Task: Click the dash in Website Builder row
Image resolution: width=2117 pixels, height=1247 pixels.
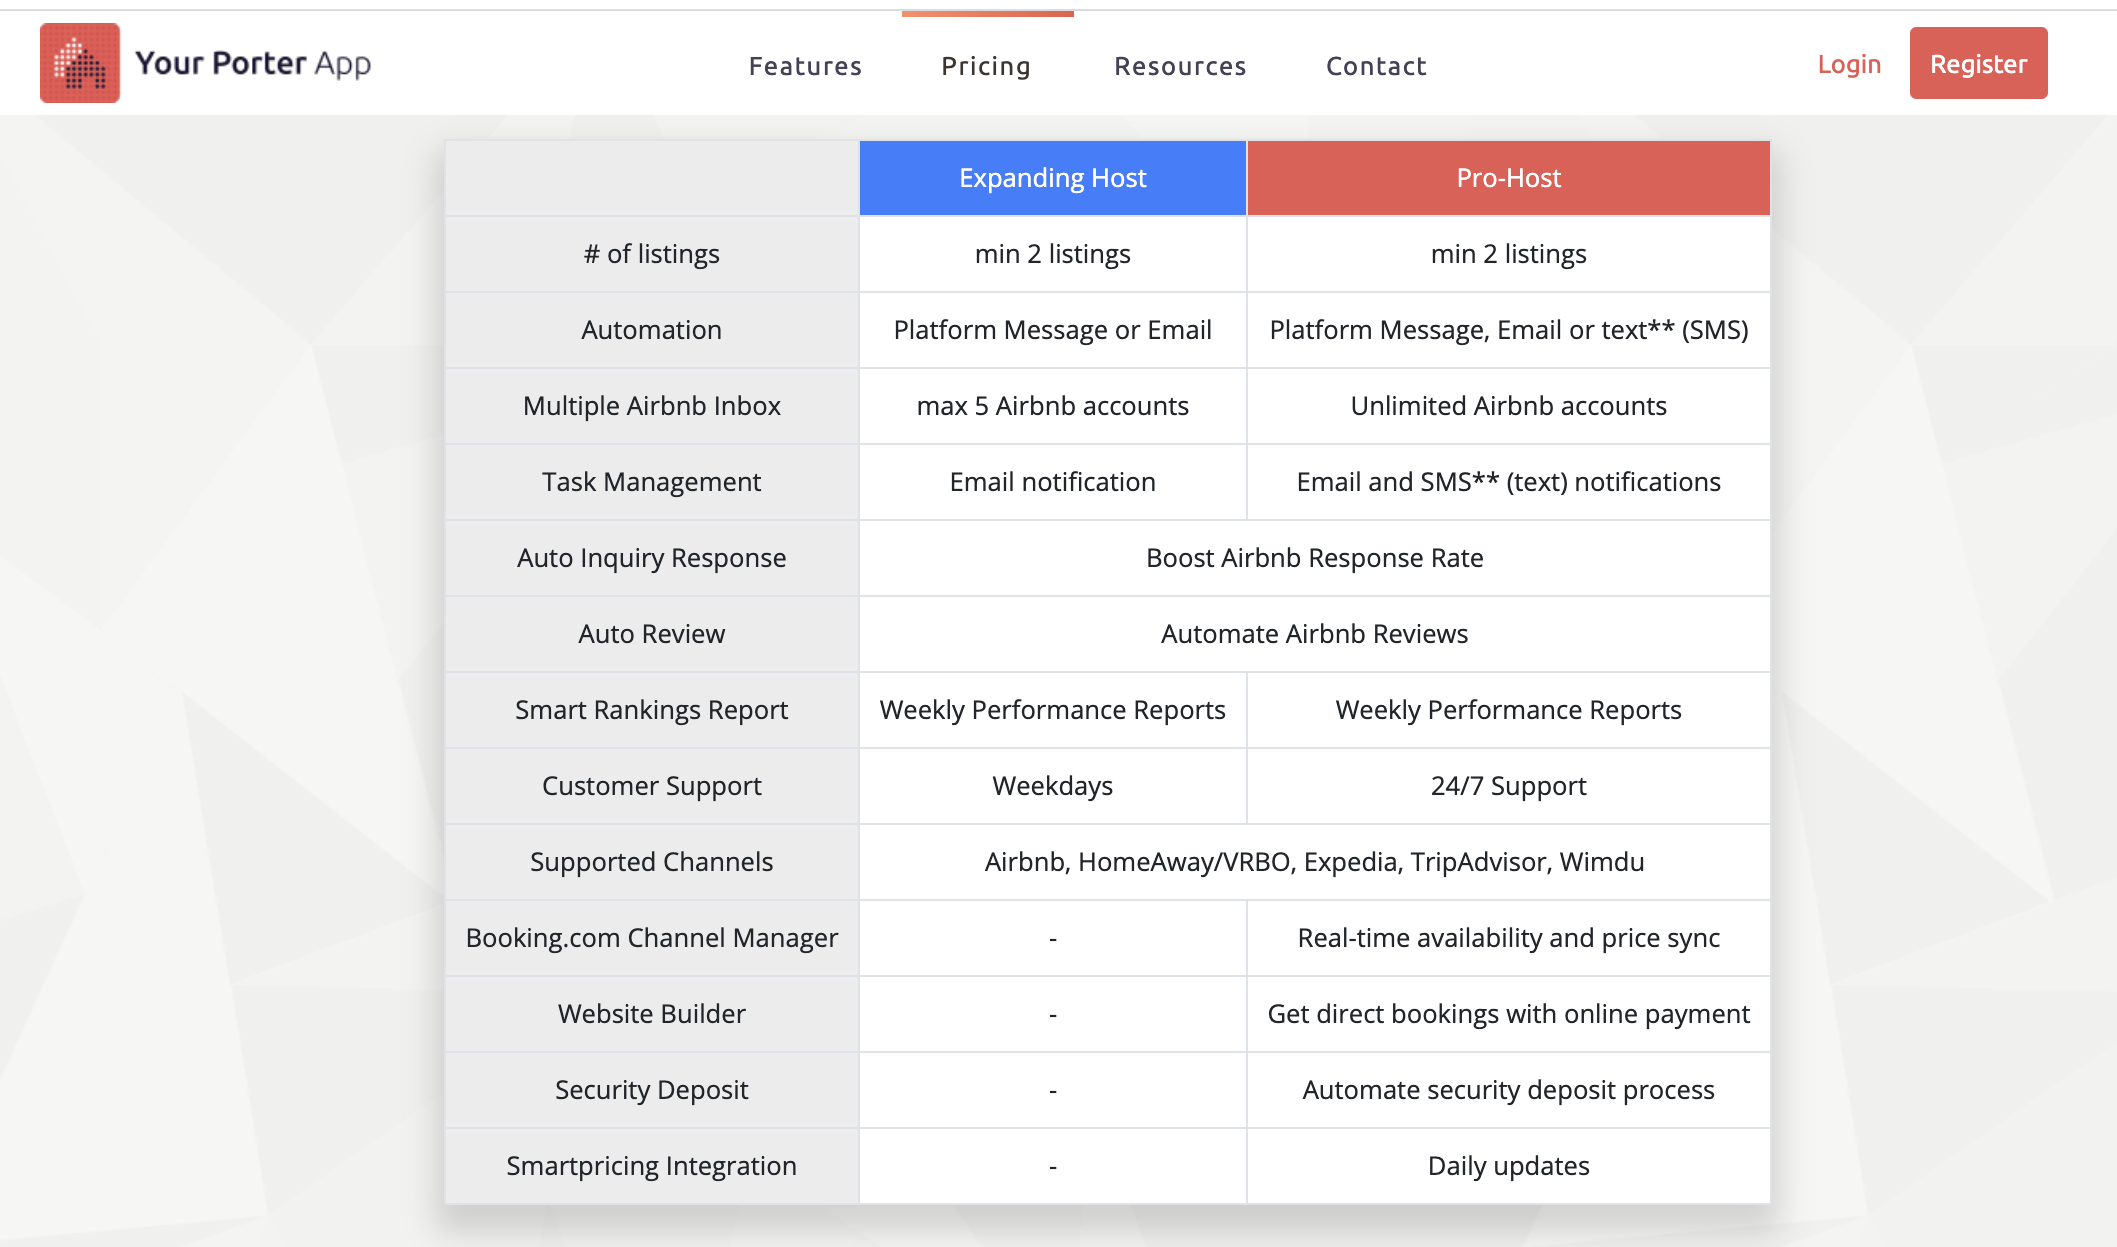Action: tap(1052, 1014)
